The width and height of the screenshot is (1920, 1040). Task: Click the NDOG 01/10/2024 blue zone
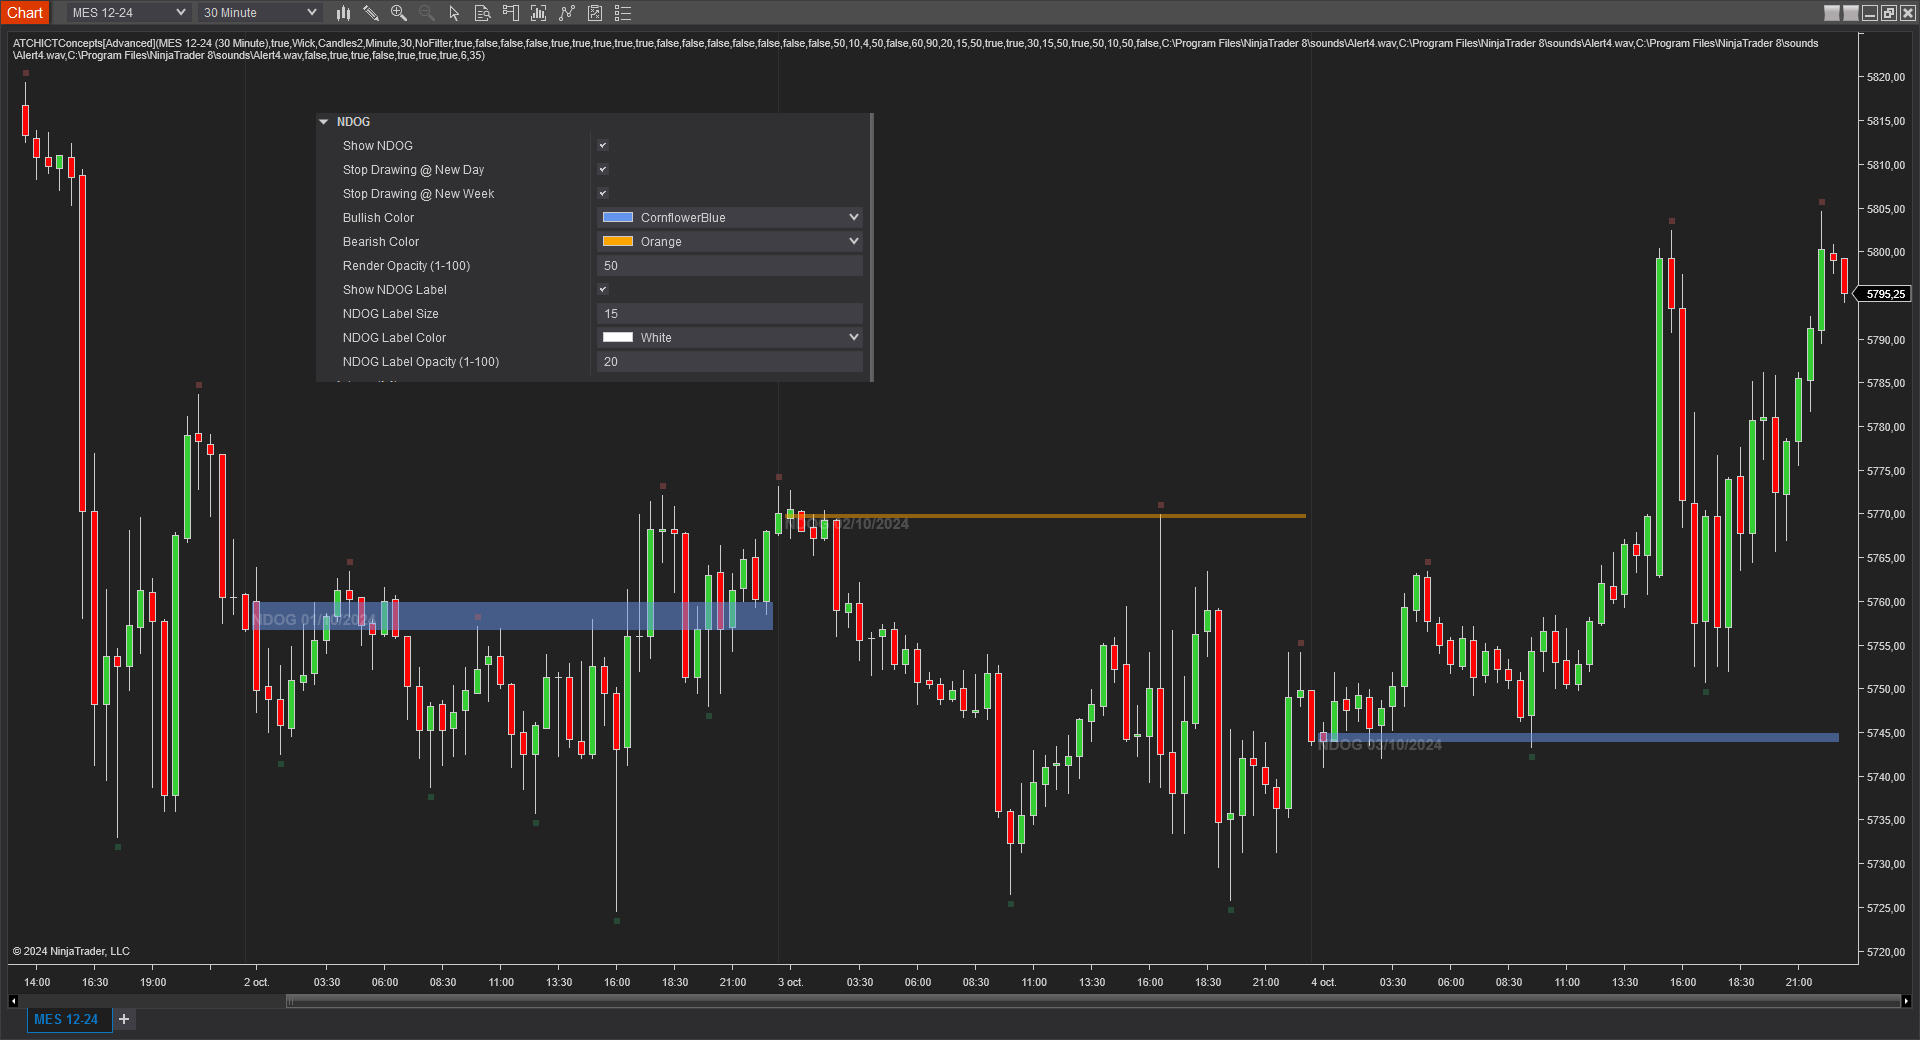point(512,615)
